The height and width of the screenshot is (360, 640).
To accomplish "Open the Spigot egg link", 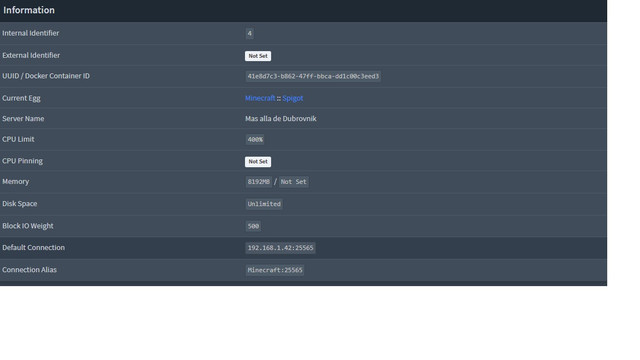I will tap(293, 98).
